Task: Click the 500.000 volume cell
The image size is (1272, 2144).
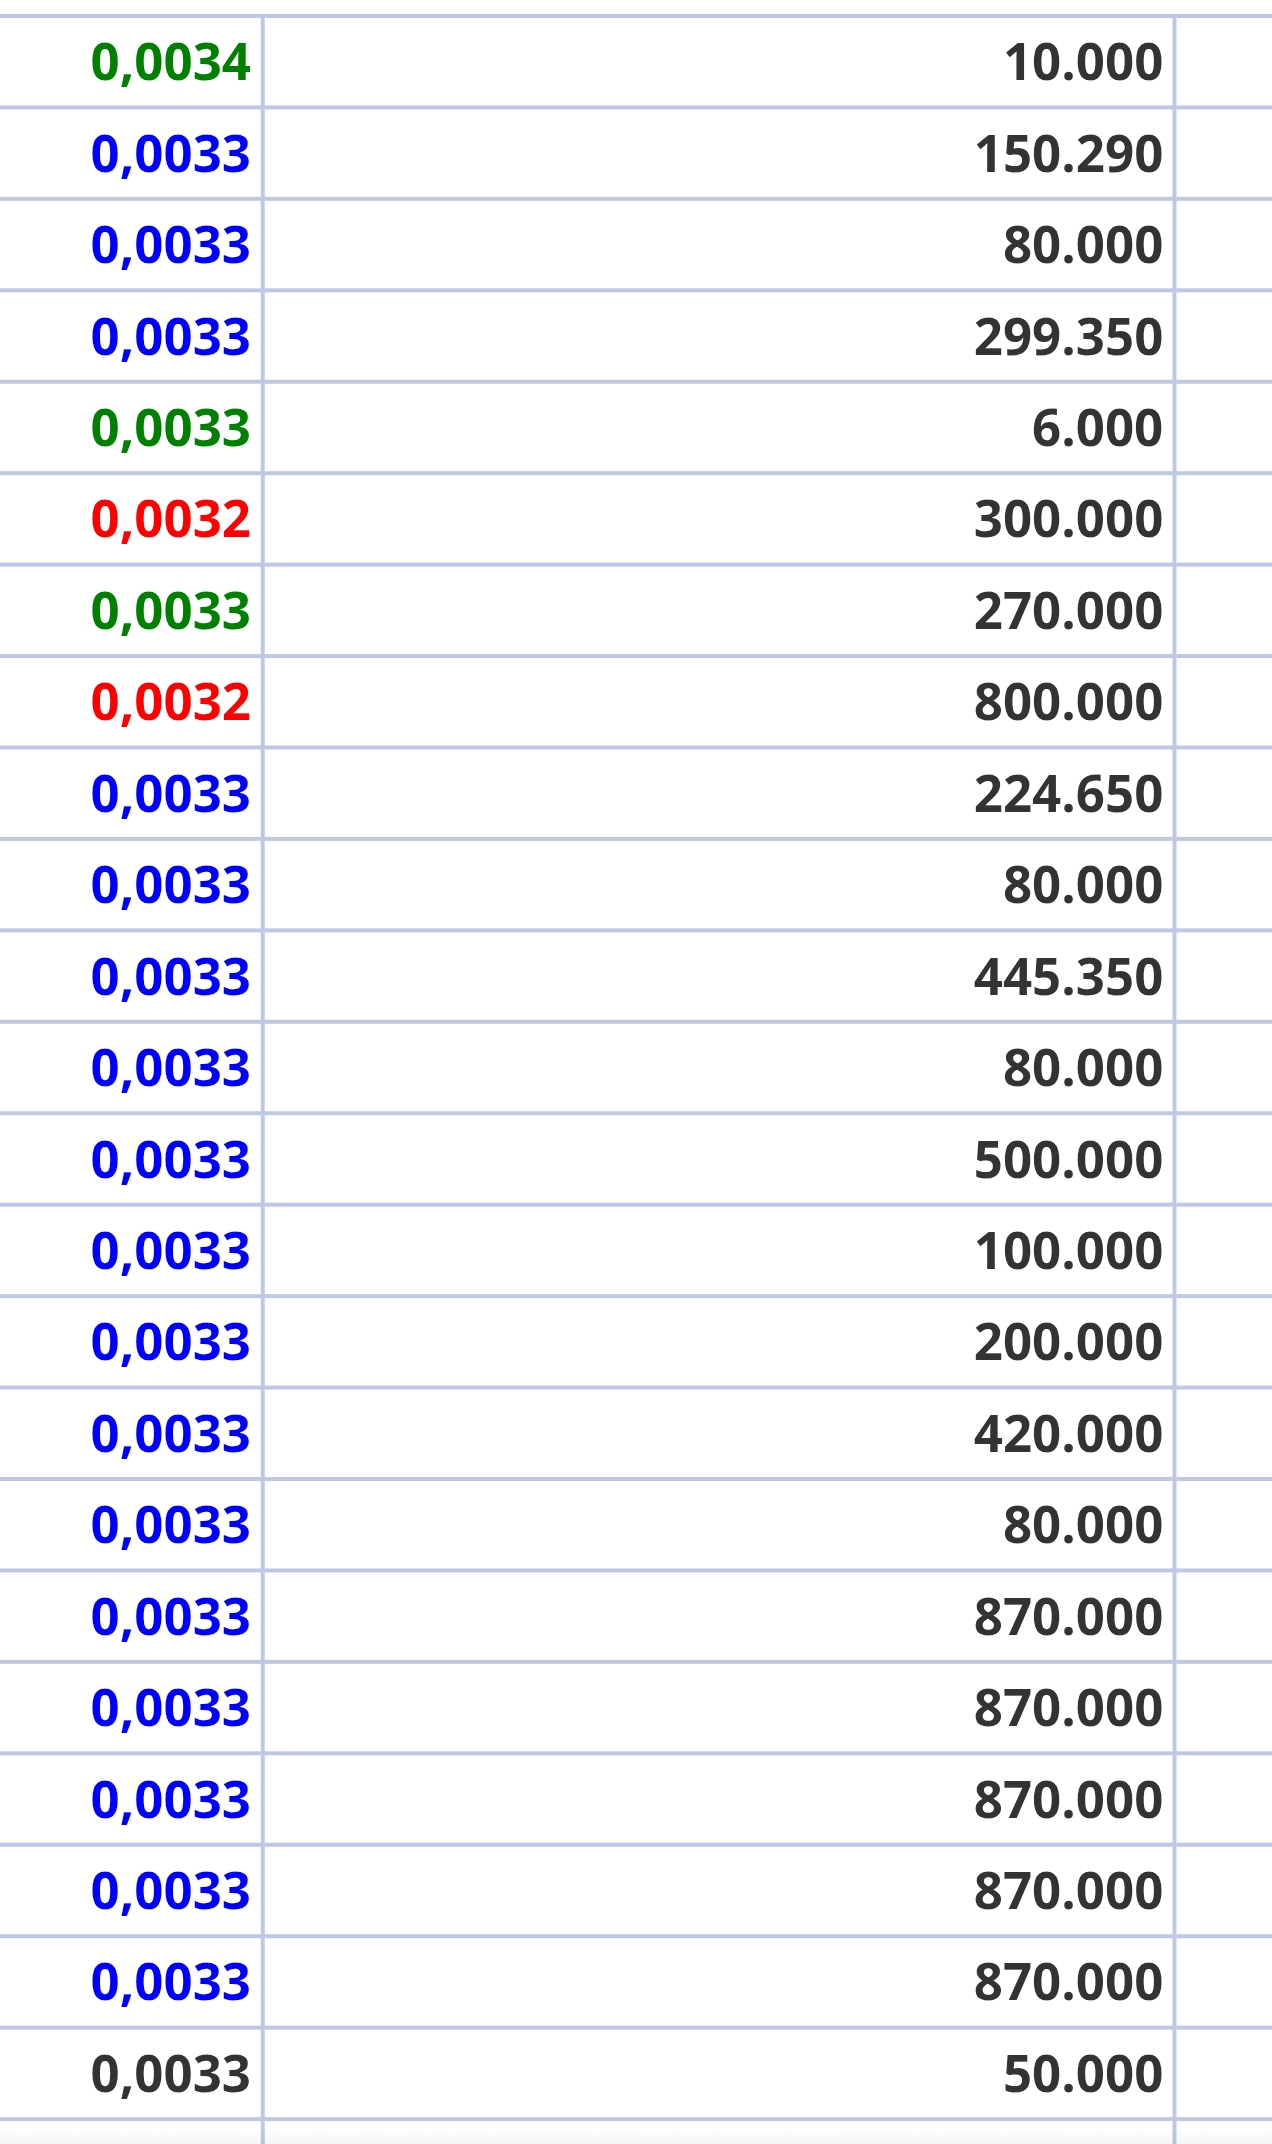Action: [x=1068, y=1160]
